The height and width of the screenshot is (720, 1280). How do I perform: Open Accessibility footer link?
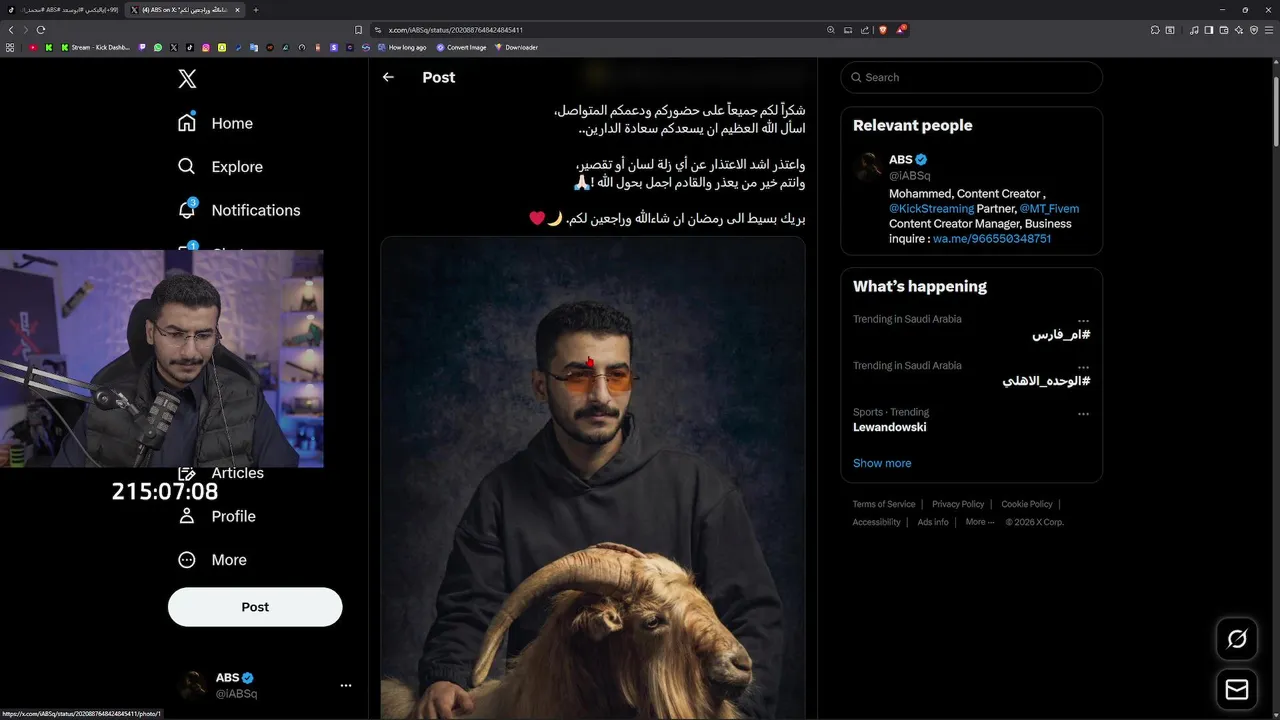pyautogui.click(x=877, y=522)
